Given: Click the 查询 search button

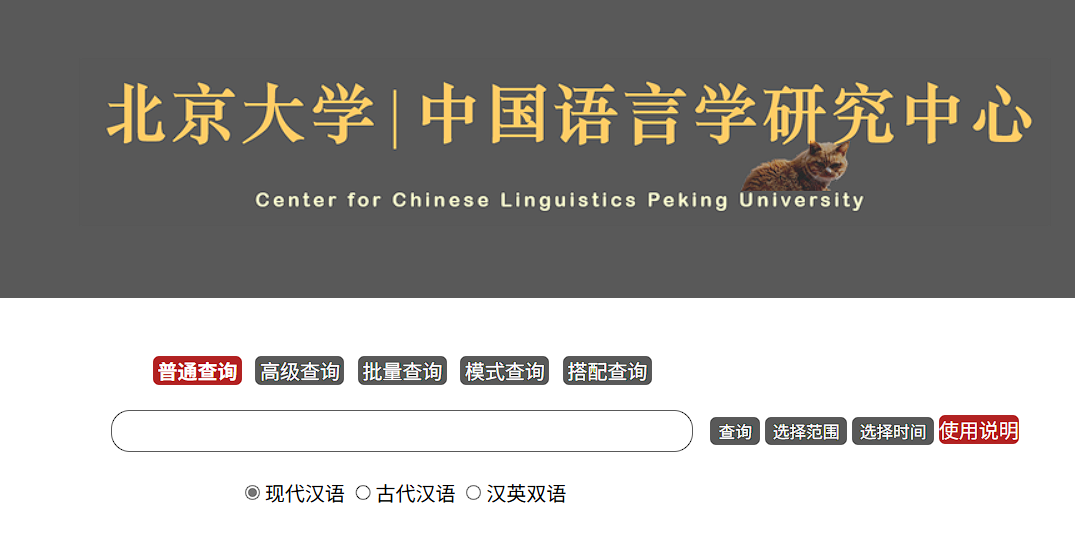Looking at the screenshot, I should [x=735, y=431].
